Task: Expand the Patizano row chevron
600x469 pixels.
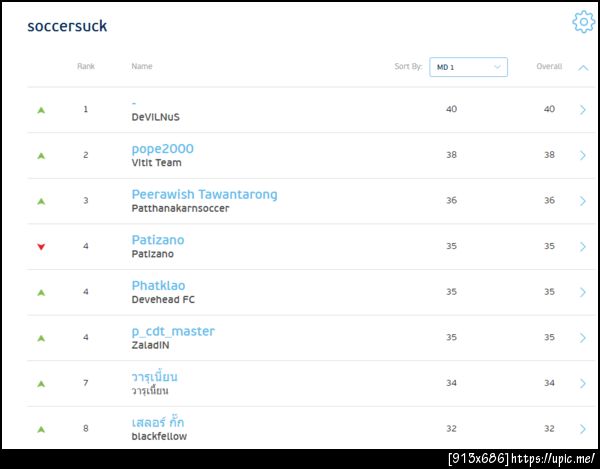Action: (x=582, y=247)
